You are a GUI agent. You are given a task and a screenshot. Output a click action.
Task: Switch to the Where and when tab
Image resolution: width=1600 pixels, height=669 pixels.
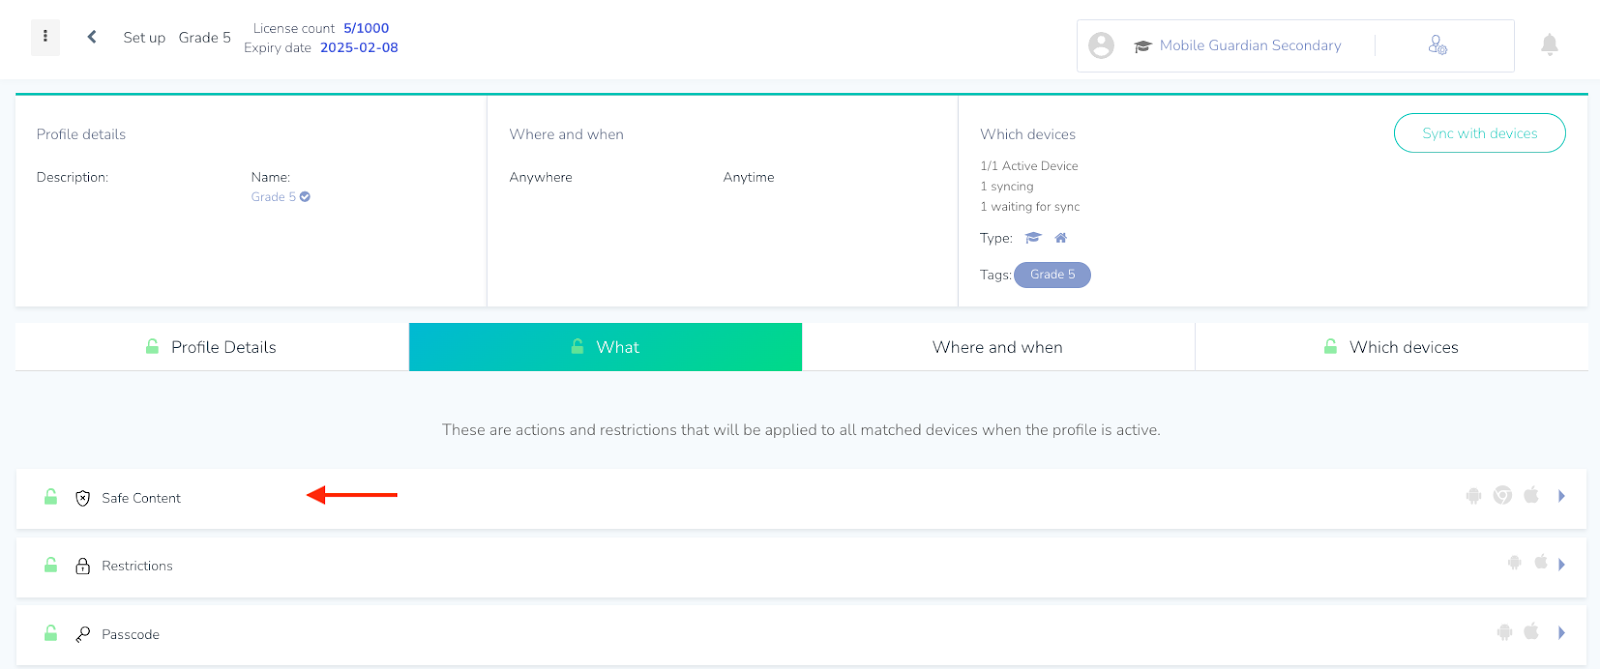(998, 347)
